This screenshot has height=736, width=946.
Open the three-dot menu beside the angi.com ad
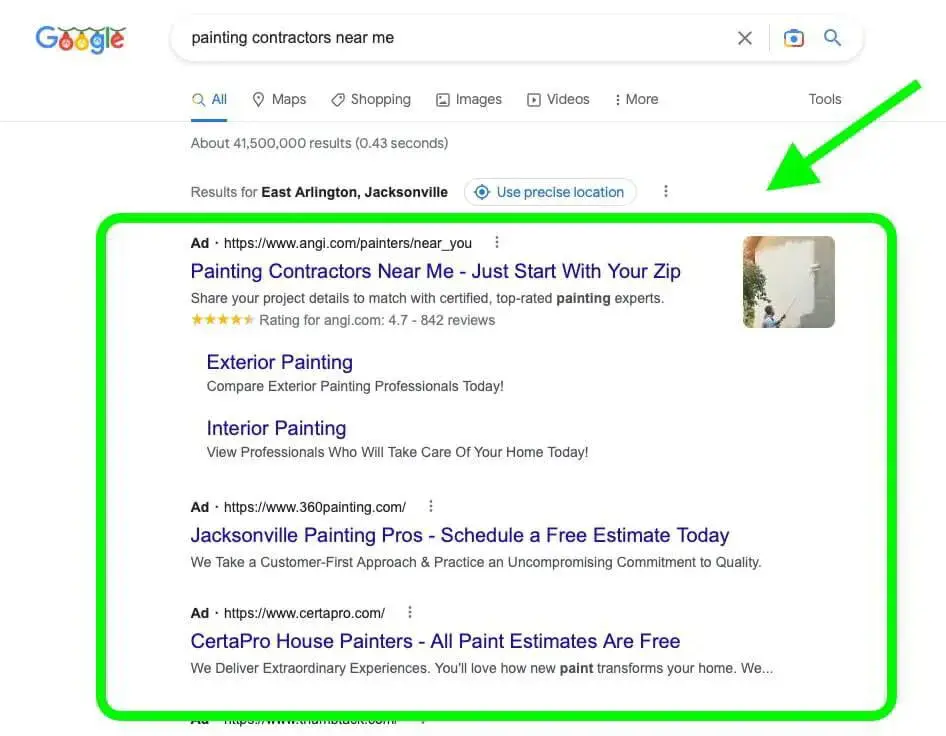496,241
